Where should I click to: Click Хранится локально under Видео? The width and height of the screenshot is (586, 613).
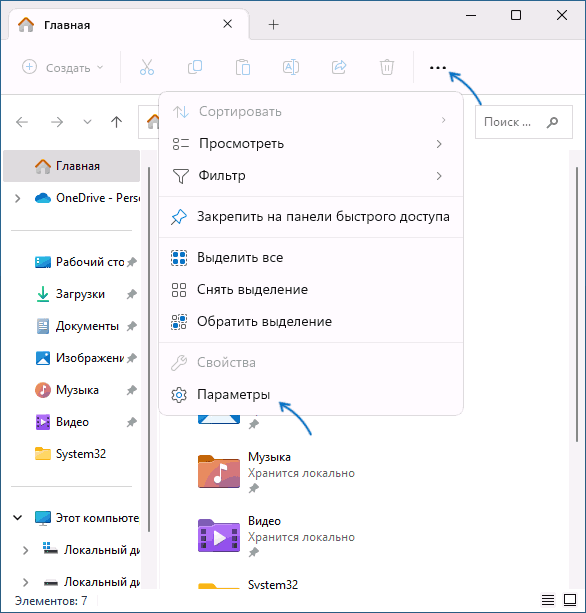pyautogui.click(x=301, y=537)
